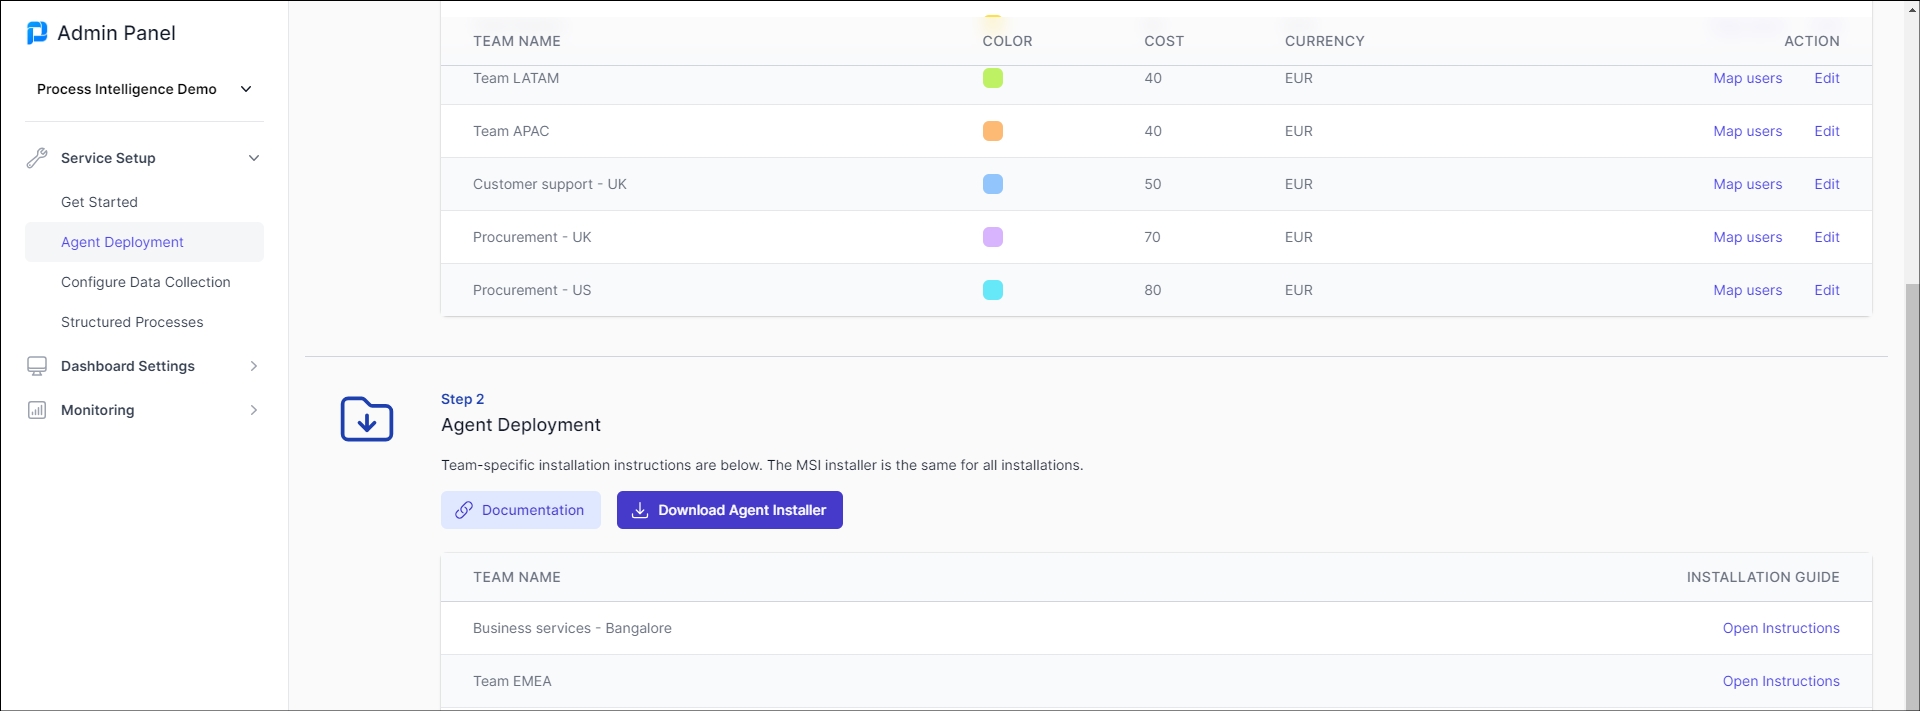Screen dimensions: 1920x711
Task: Collapse the Service Setup section chevron
Action: point(254,158)
